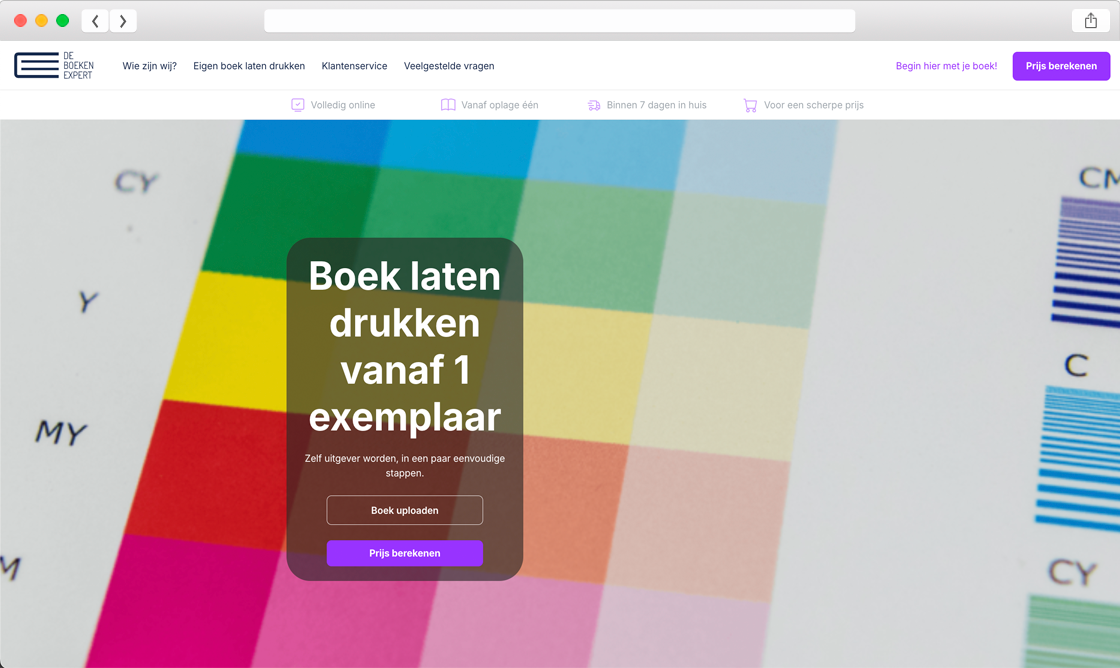Focus the browser address bar
Image resolution: width=1120 pixels, height=668 pixels.
[x=559, y=21]
